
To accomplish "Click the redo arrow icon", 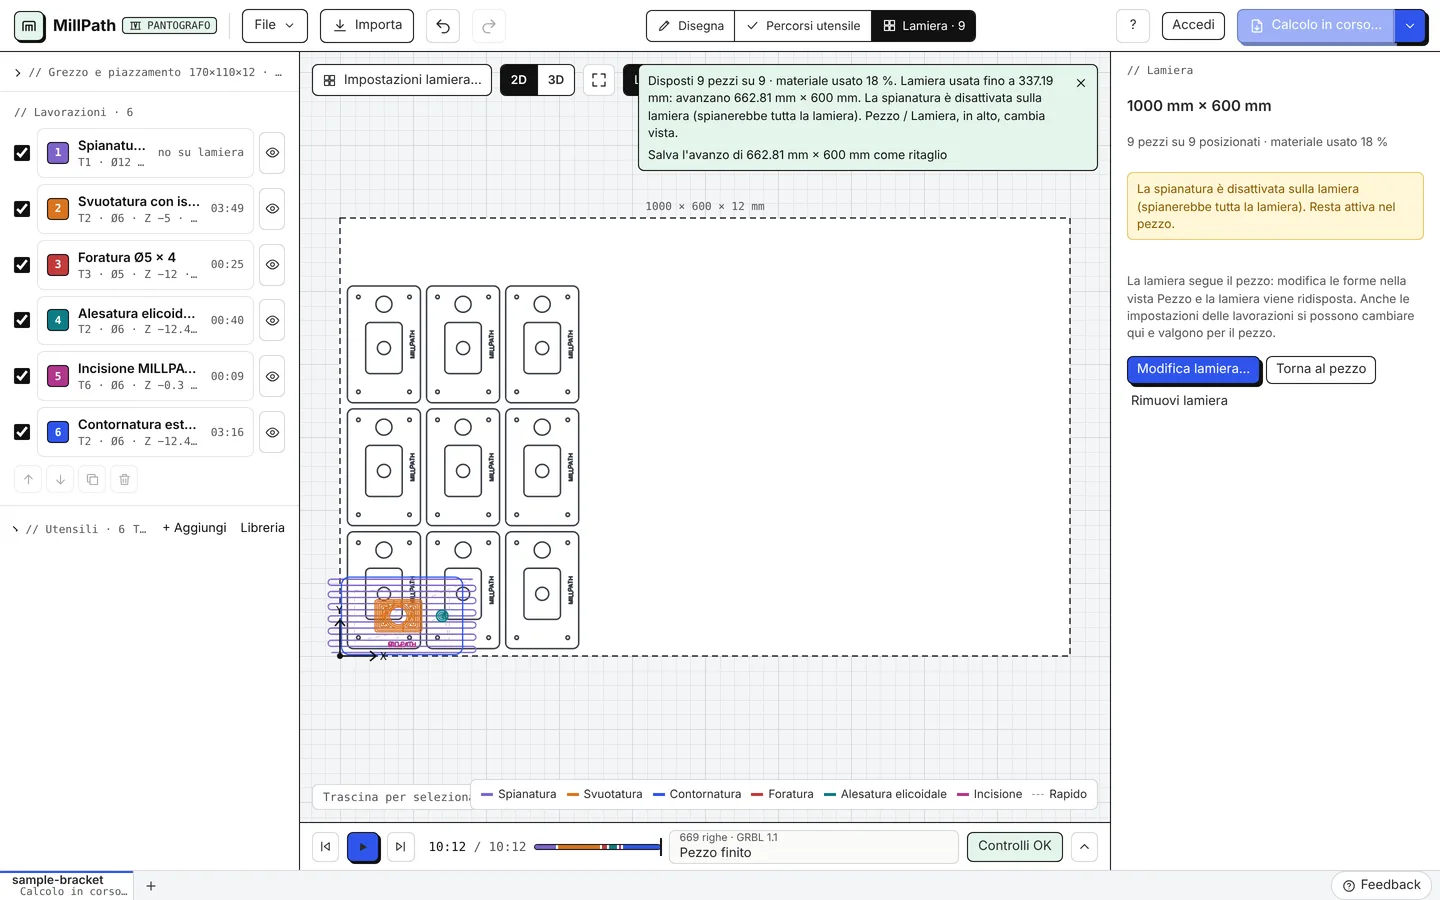I will [489, 26].
